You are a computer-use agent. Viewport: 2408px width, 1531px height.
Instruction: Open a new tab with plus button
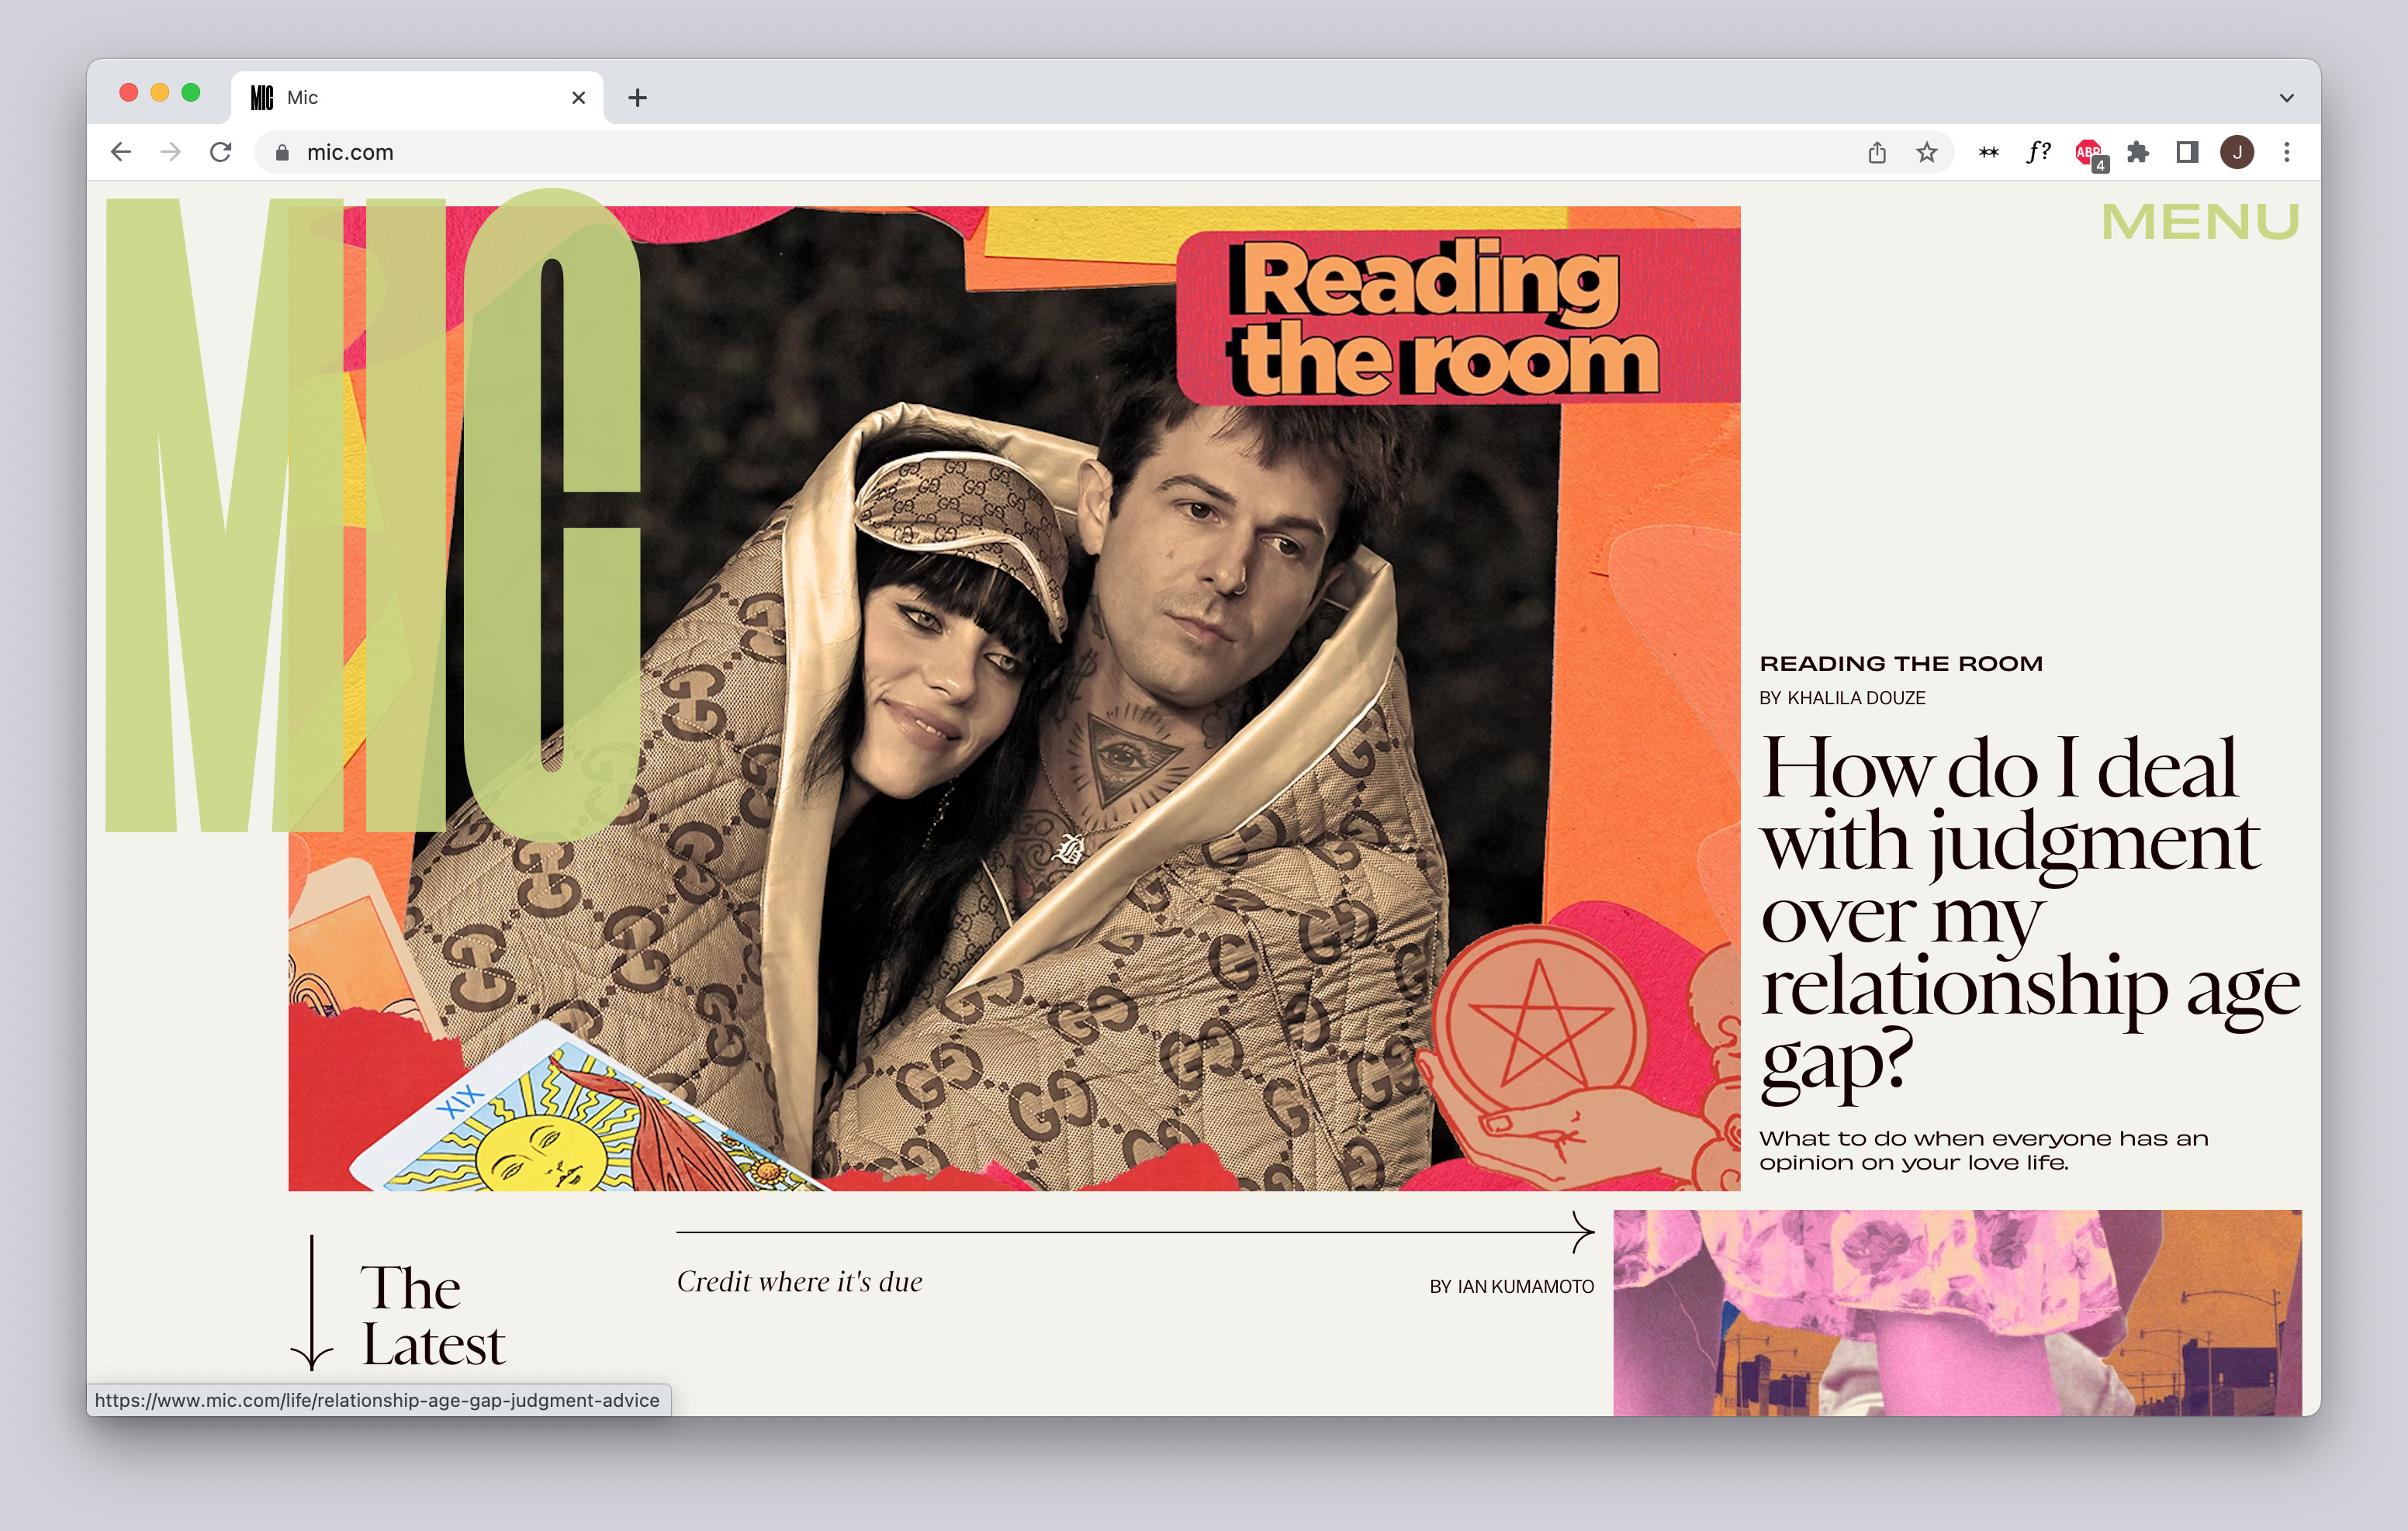click(x=637, y=98)
